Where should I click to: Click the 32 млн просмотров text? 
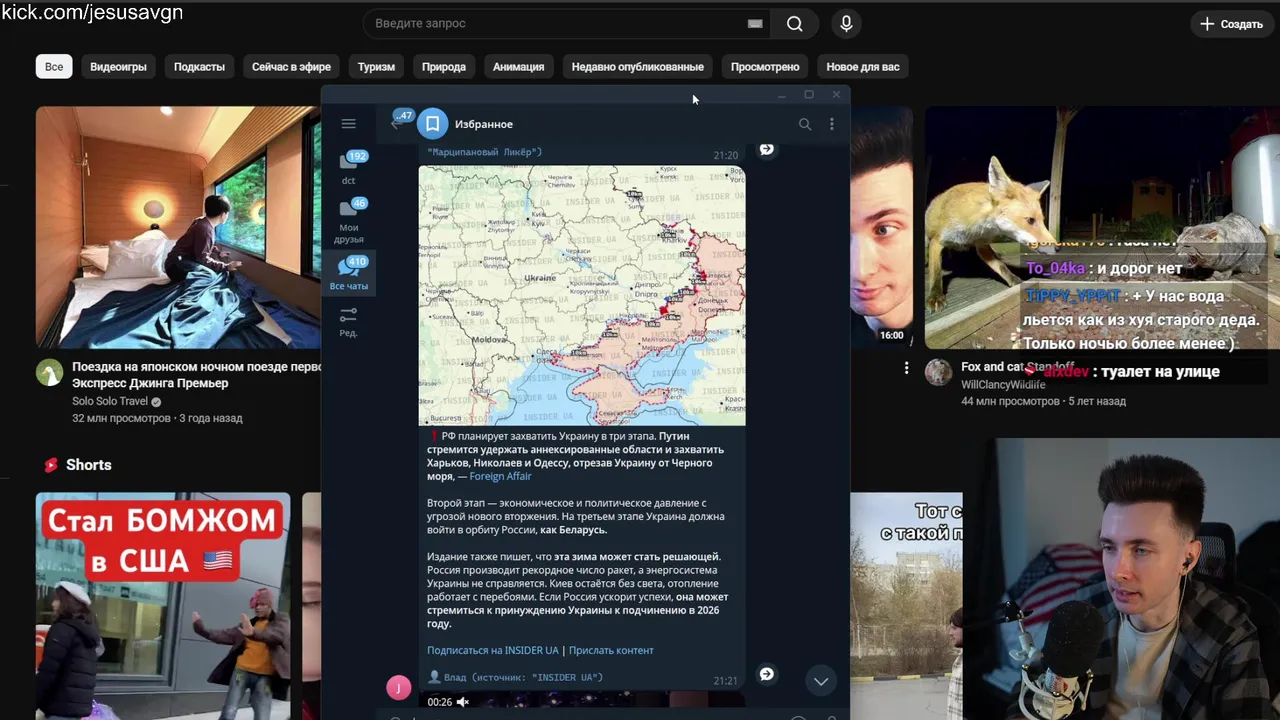(121, 418)
